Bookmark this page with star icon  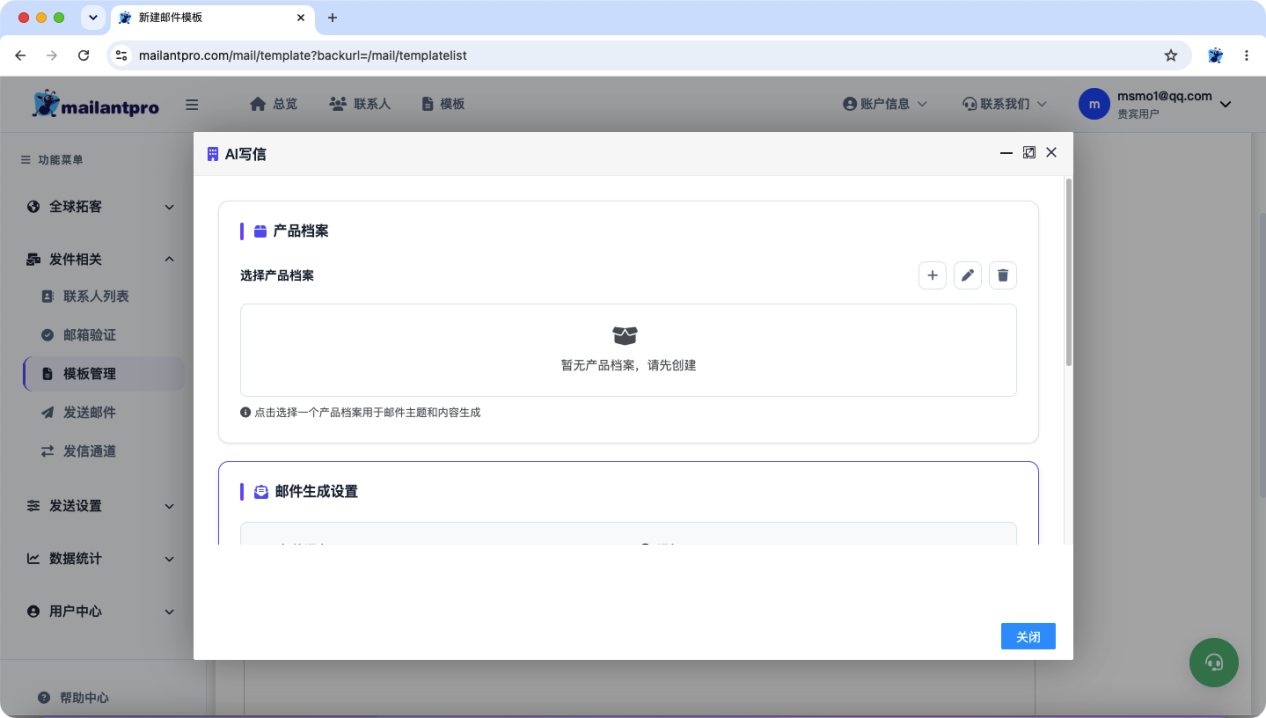1171,56
